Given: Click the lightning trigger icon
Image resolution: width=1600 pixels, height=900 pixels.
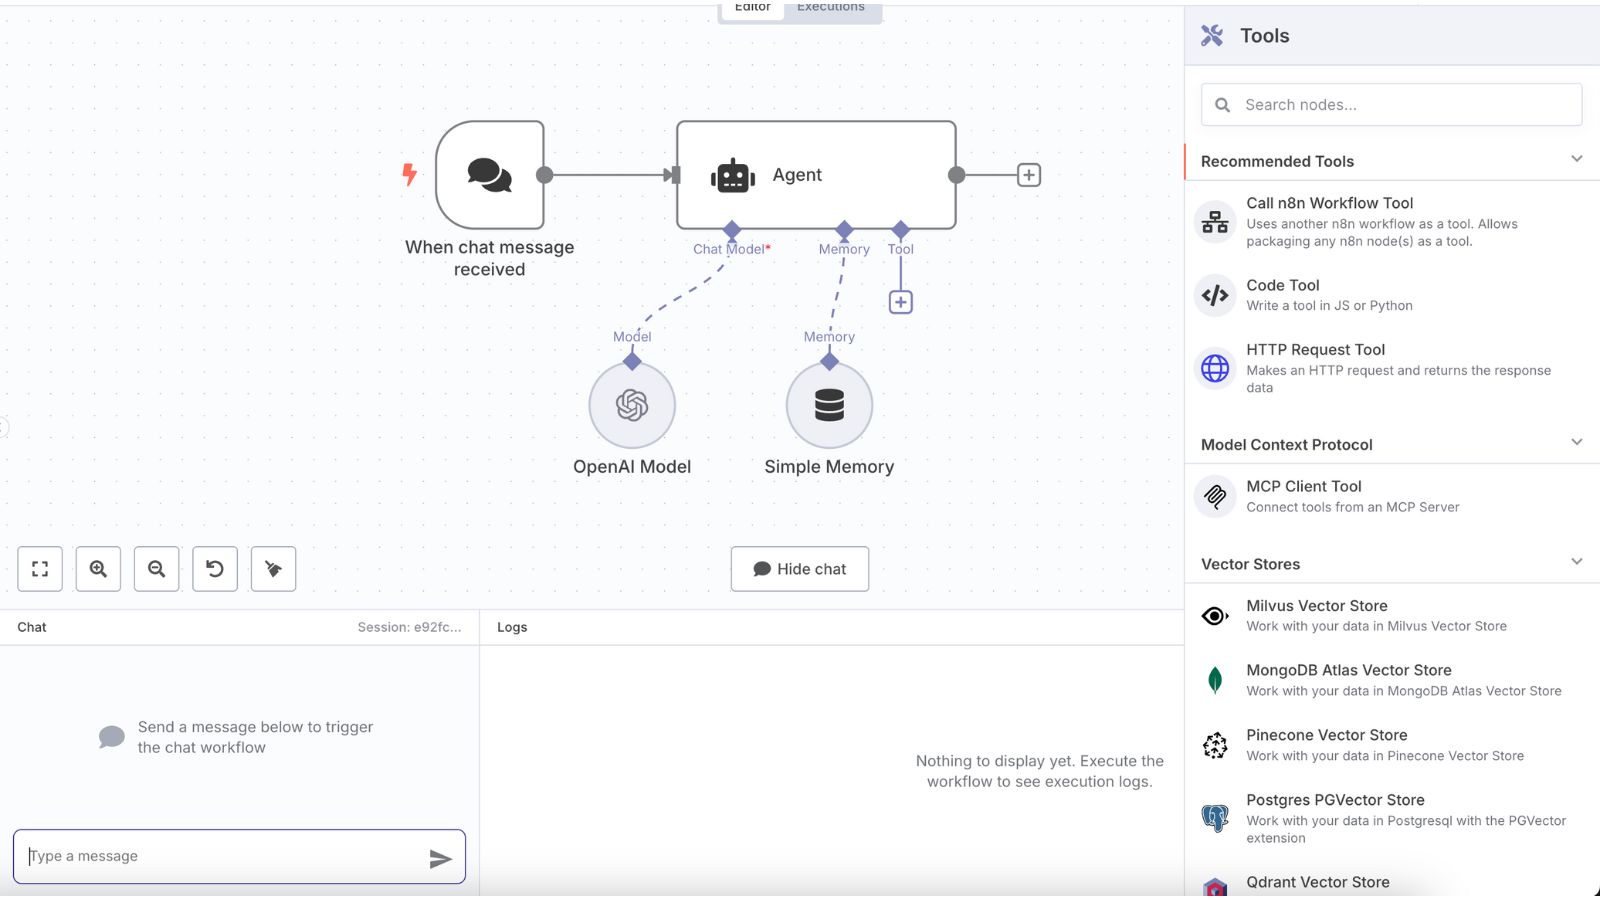Looking at the screenshot, I should [x=409, y=175].
